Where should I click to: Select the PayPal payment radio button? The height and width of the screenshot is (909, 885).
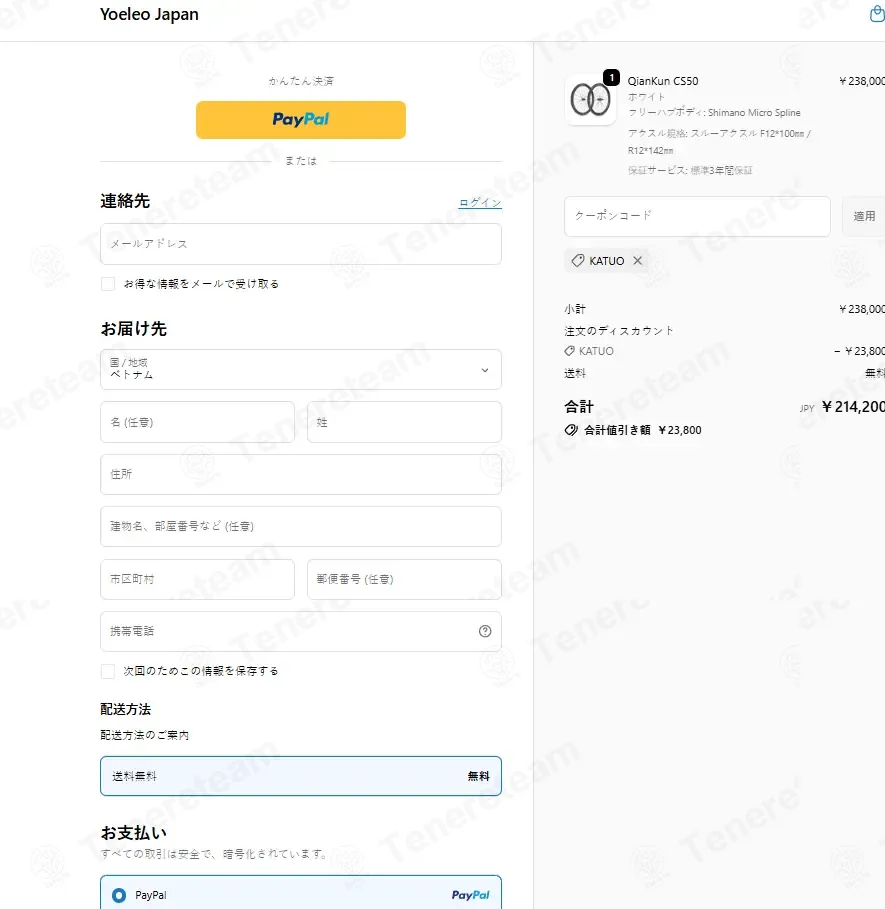[119, 895]
